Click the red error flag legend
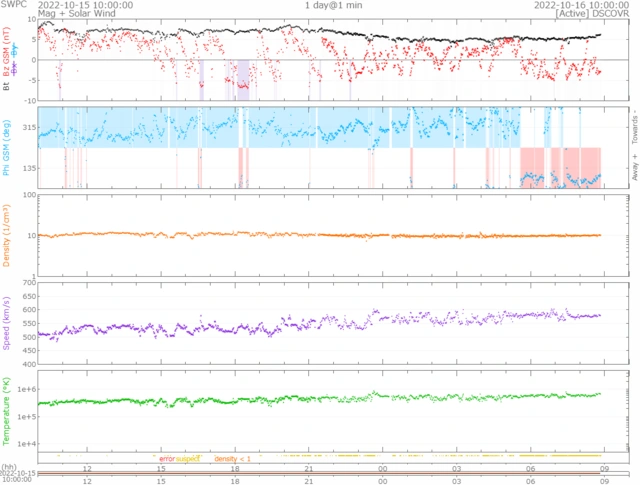The height and width of the screenshot is (485, 640). tap(165, 458)
